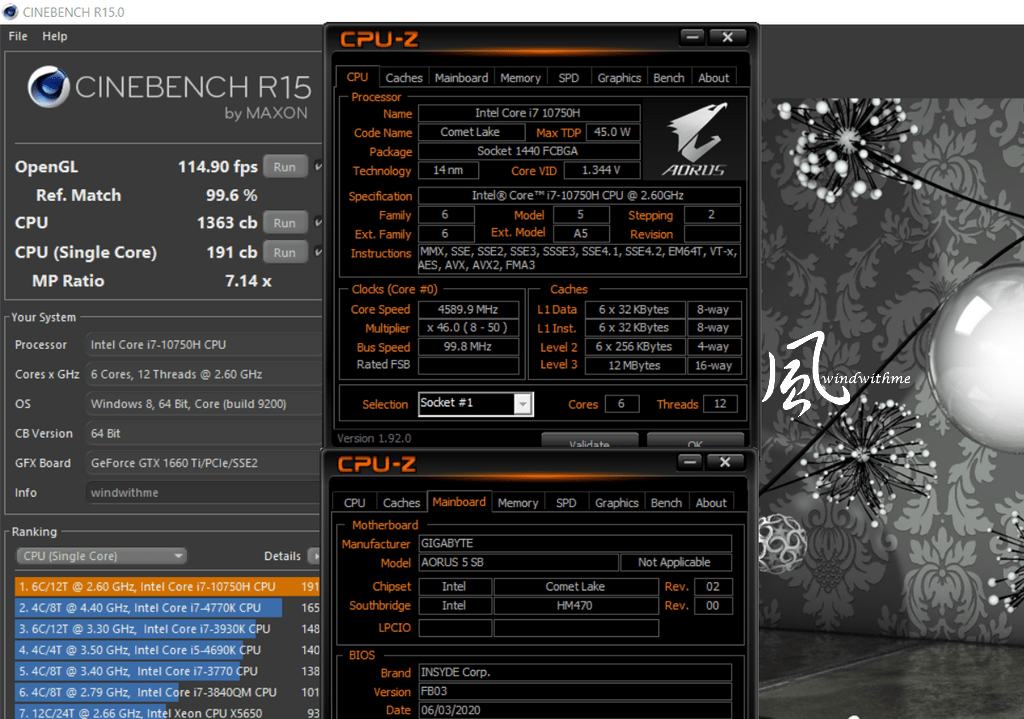Toggle the OpenGL test checkbox beside its Run button
The image size is (1024, 719).
pyautogui.click(x=318, y=167)
